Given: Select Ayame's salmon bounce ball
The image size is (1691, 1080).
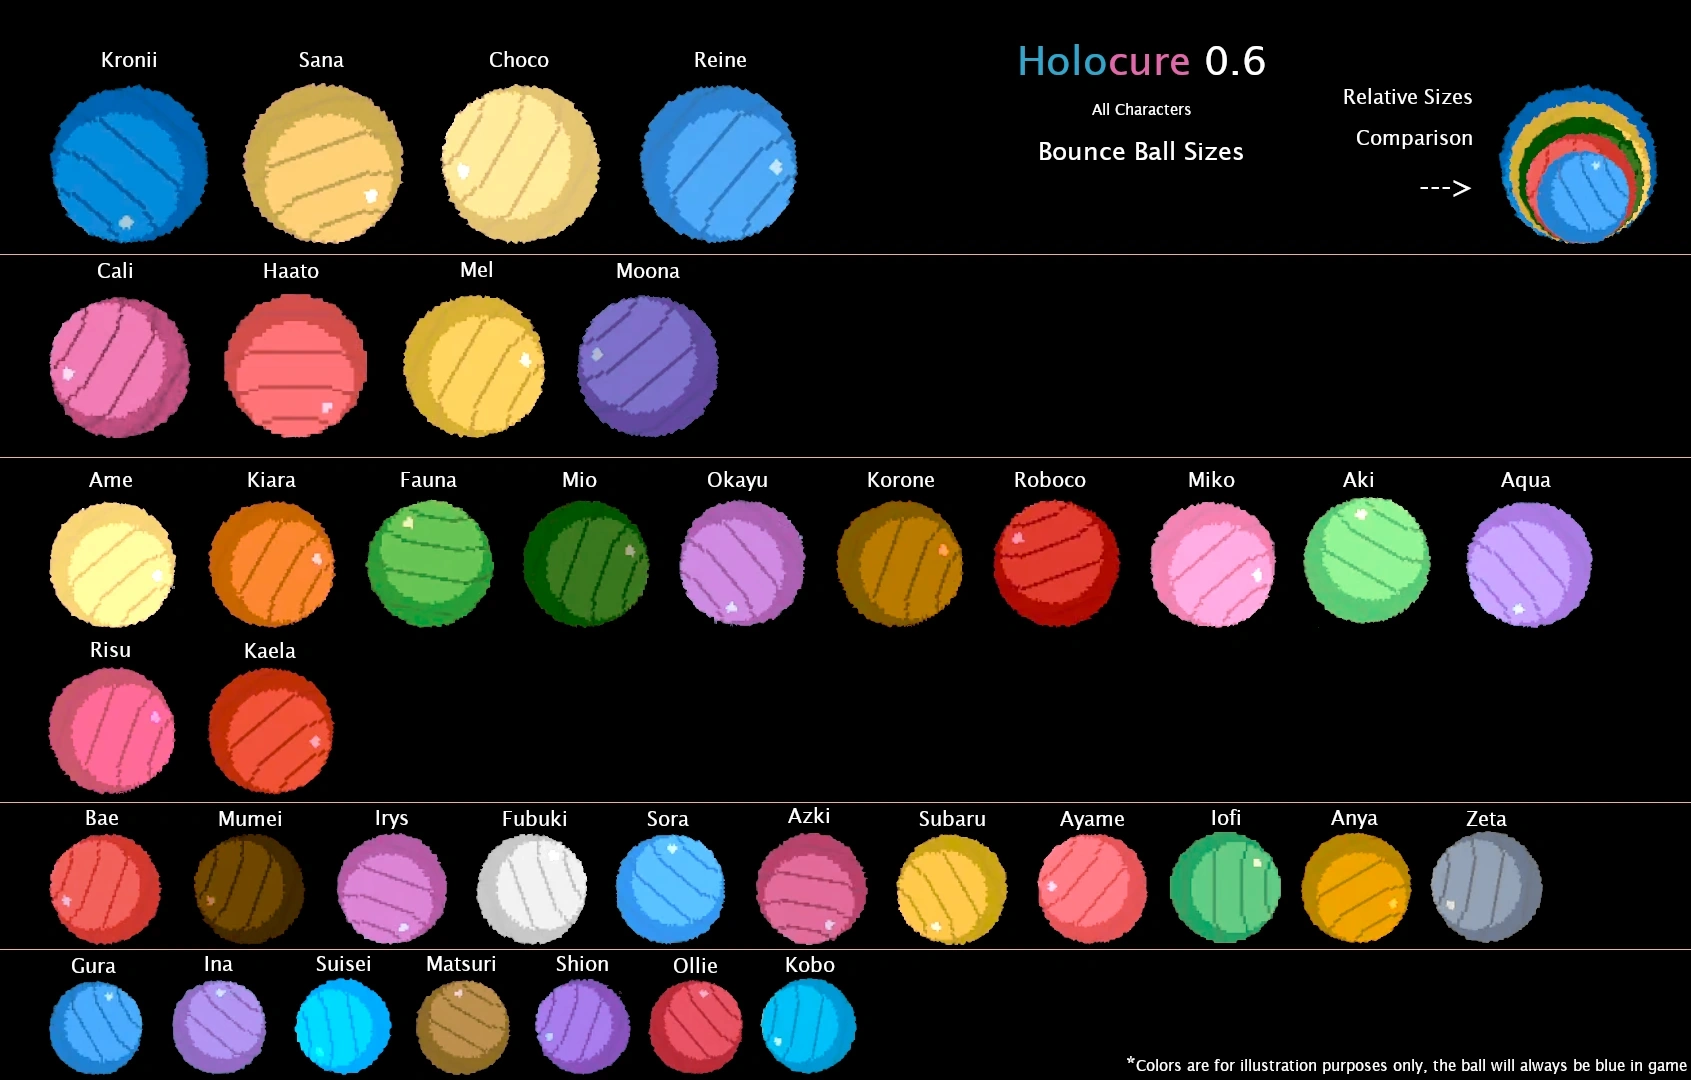Looking at the screenshot, I should pyautogui.click(x=1092, y=889).
